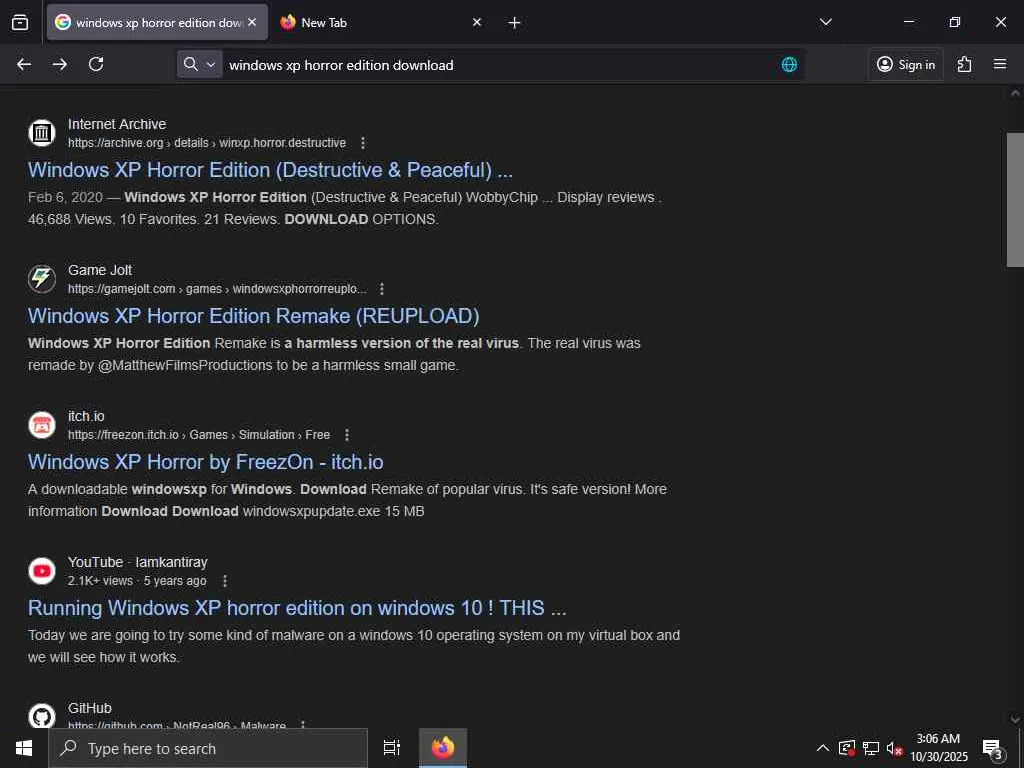Screen dimensions: 1024x768
Task: Click the scrollbar down arrow
Action: point(1015,720)
